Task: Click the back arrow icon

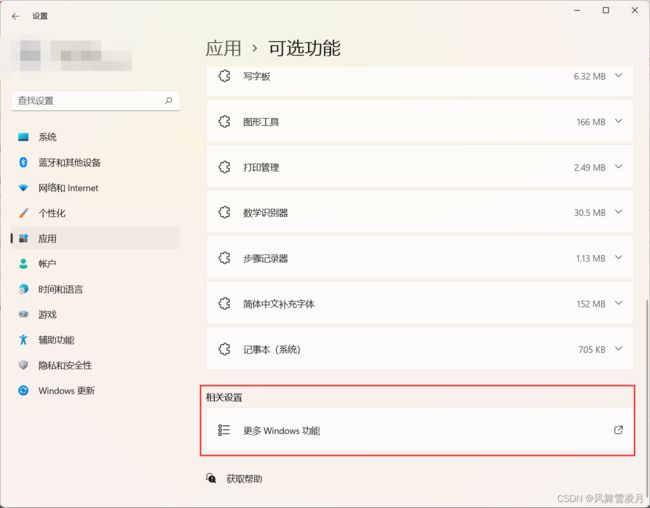Action: pos(16,16)
